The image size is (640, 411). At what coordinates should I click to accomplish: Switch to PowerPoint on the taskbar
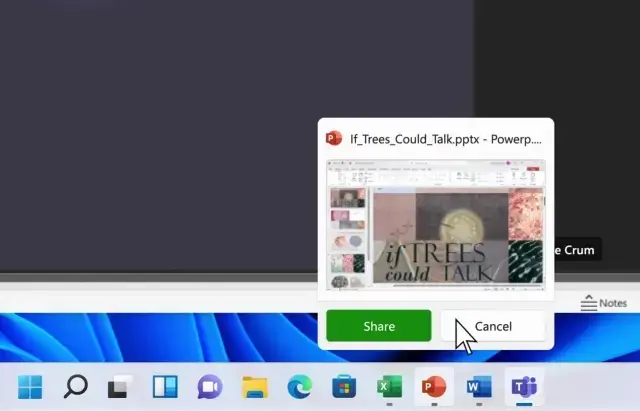(434, 387)
